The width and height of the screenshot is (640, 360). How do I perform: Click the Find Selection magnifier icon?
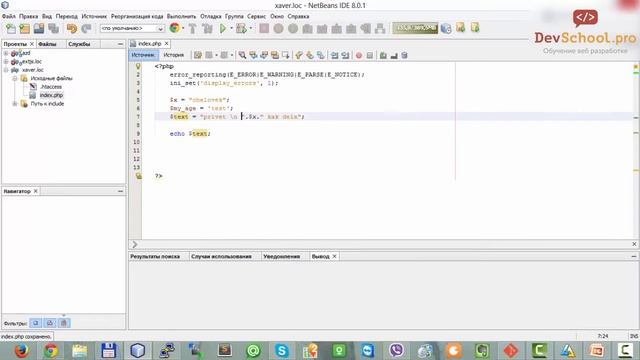point(242,55)
